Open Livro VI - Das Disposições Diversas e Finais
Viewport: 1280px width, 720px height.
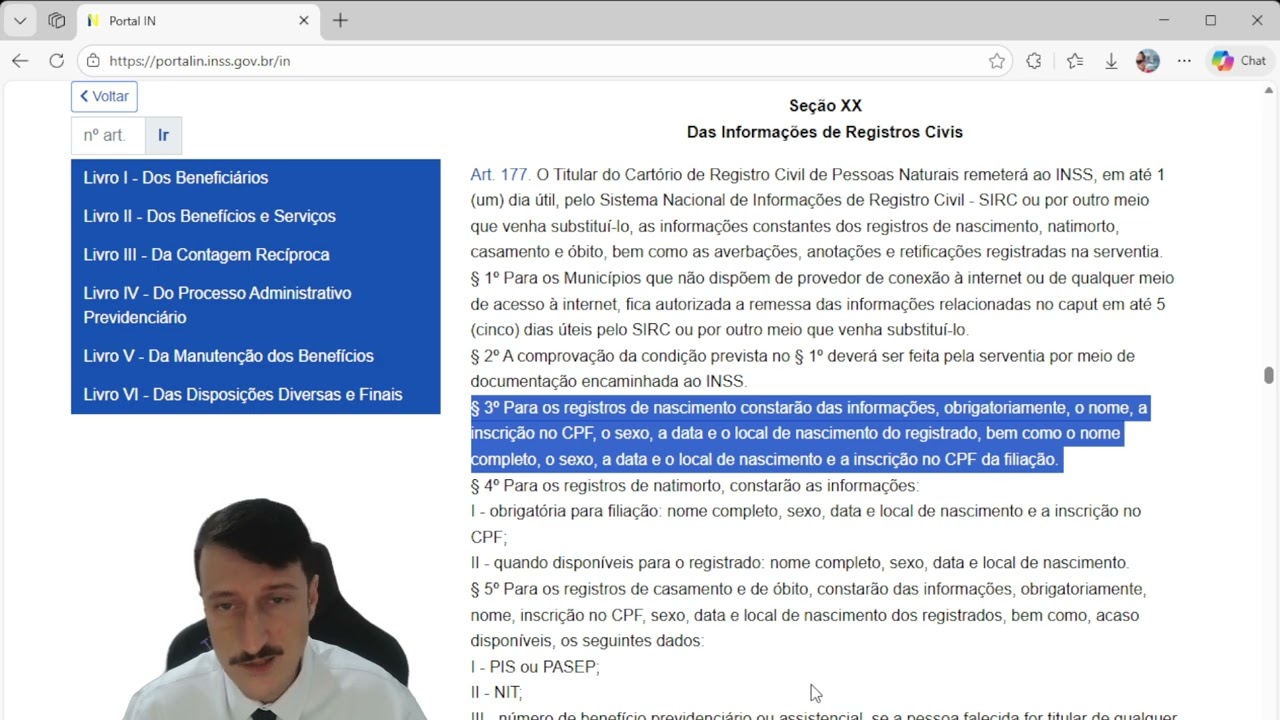243,395
